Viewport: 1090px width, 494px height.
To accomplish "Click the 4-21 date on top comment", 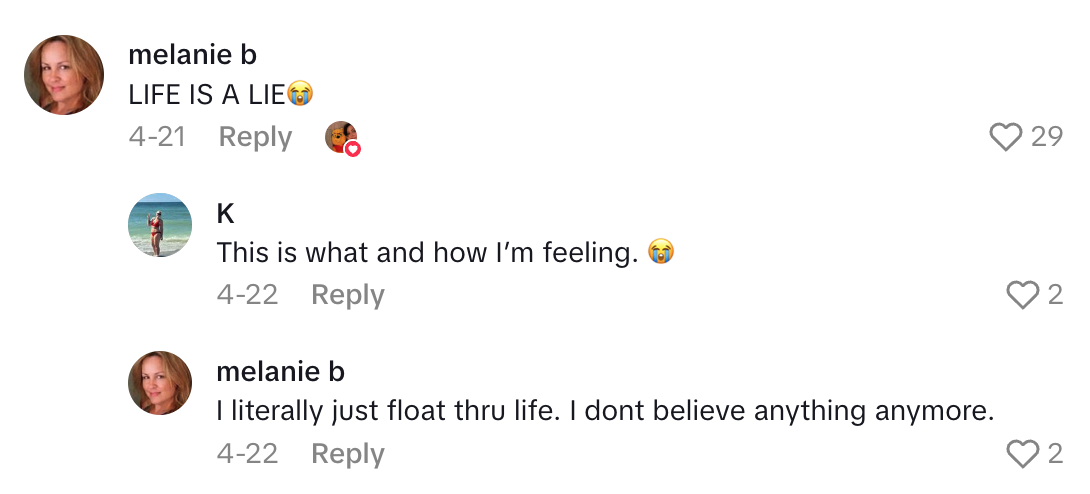I will pyautogui.click(x=157, y=137).
